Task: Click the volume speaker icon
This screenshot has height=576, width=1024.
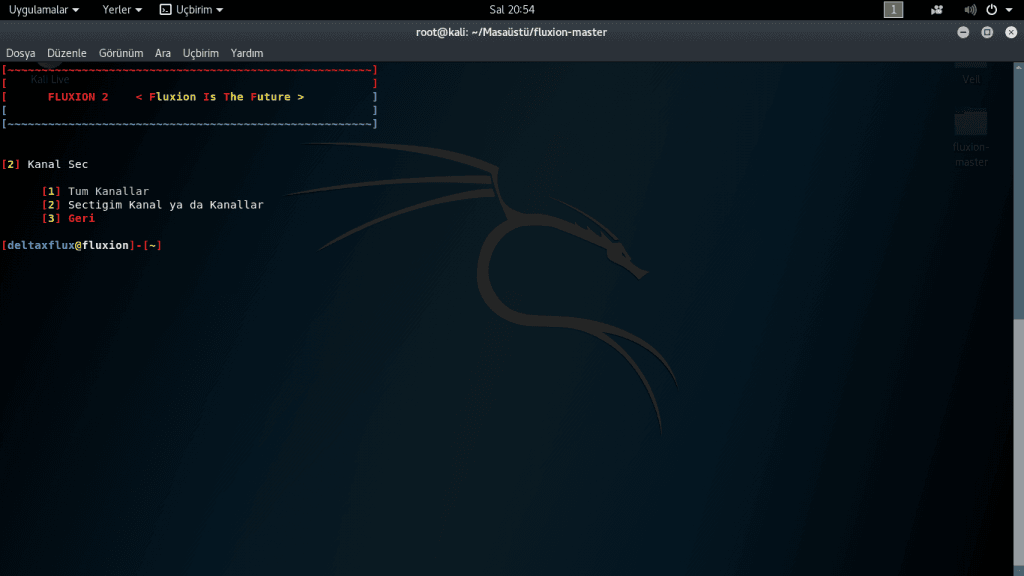Action: point(970,10)
